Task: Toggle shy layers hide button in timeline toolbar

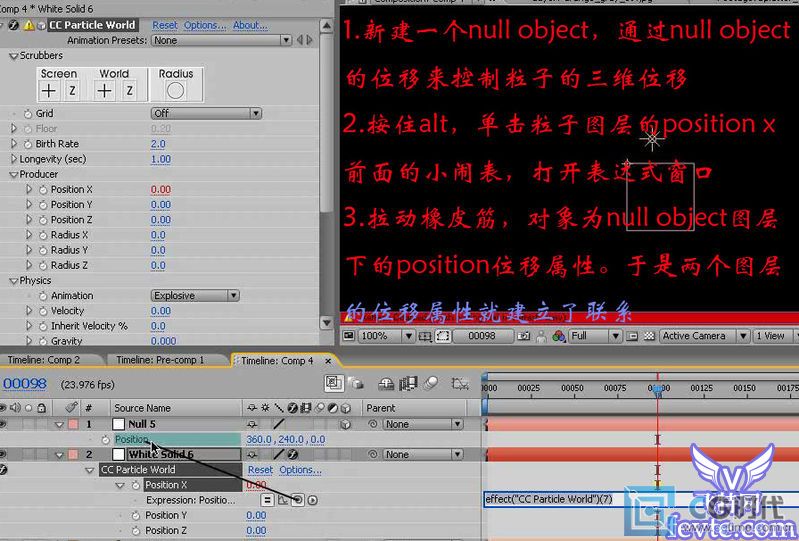Action: (x=386, y=384)
